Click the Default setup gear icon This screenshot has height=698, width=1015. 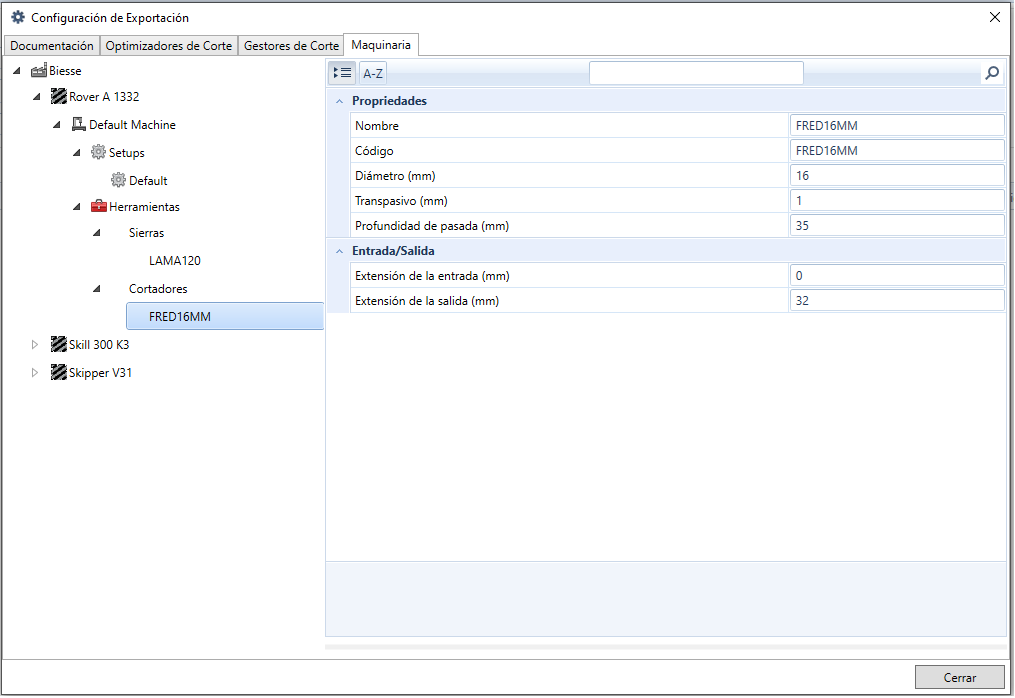pyautogui.click(x=118, y=180)
